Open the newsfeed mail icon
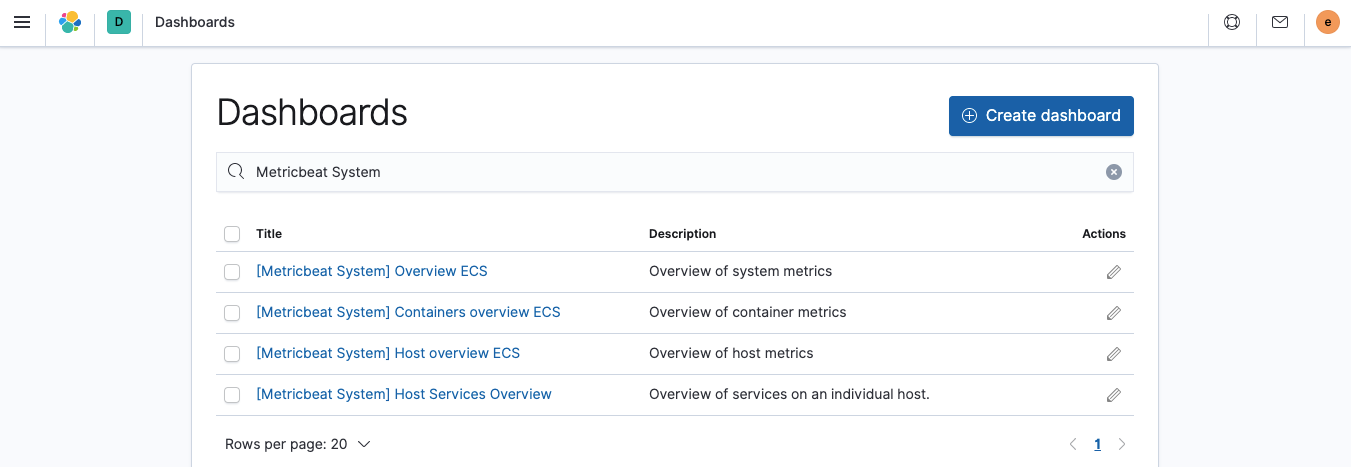 1280,22
